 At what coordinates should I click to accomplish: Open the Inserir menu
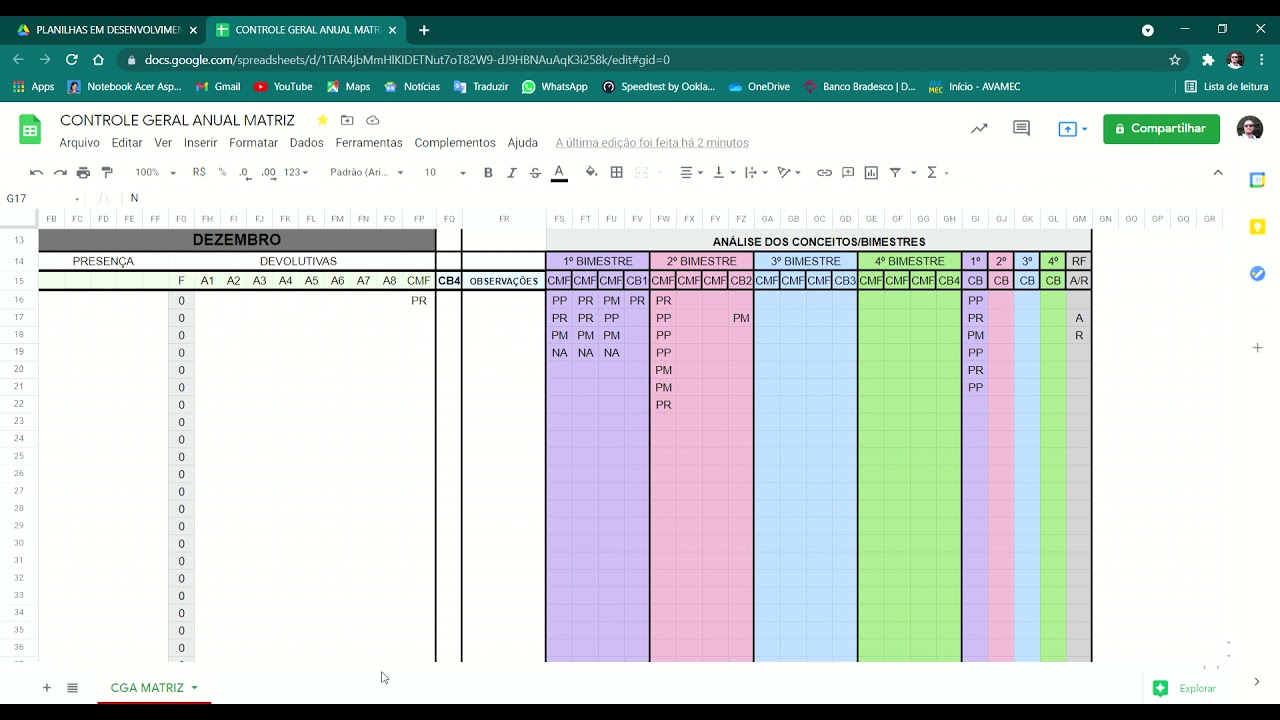click(x=201, y=143)
